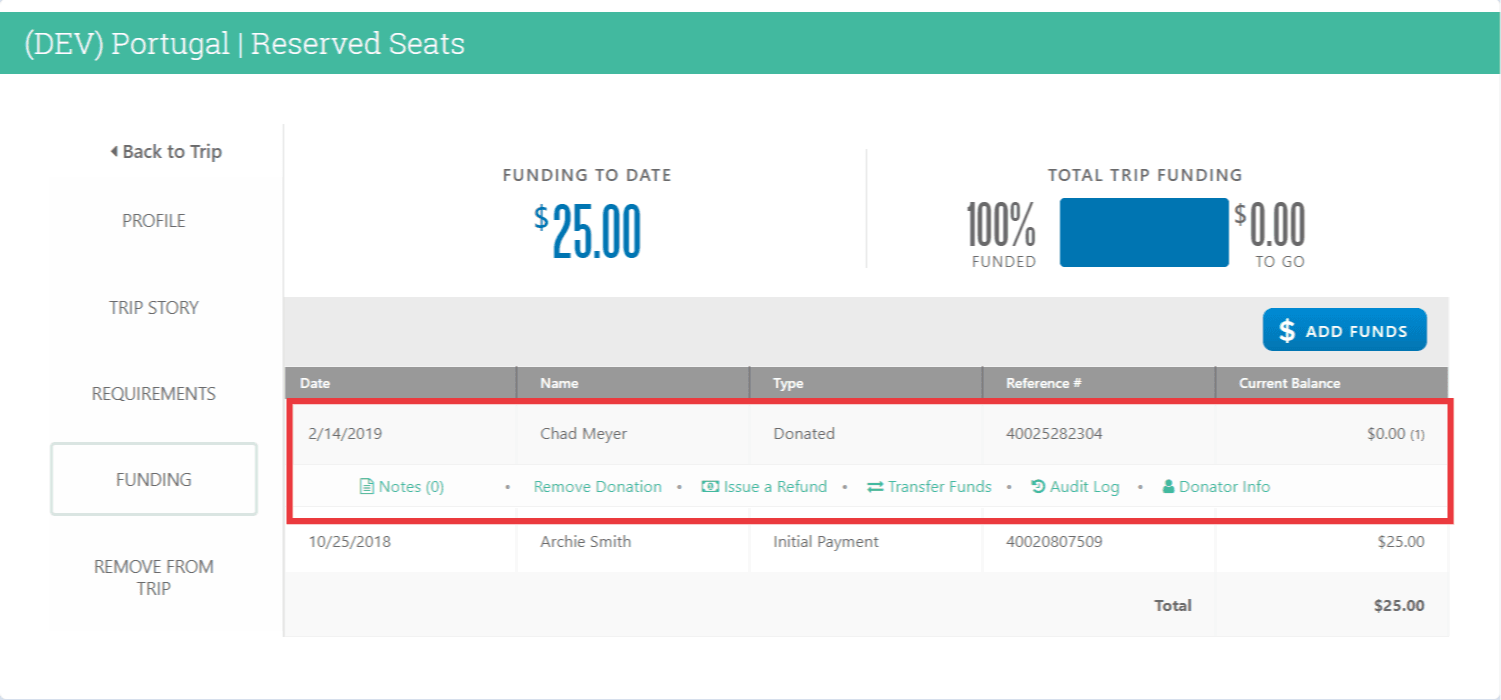The image size is (1501, 700).
Task: Click reference number 40025282304
Action: (x=1054, y=434)
